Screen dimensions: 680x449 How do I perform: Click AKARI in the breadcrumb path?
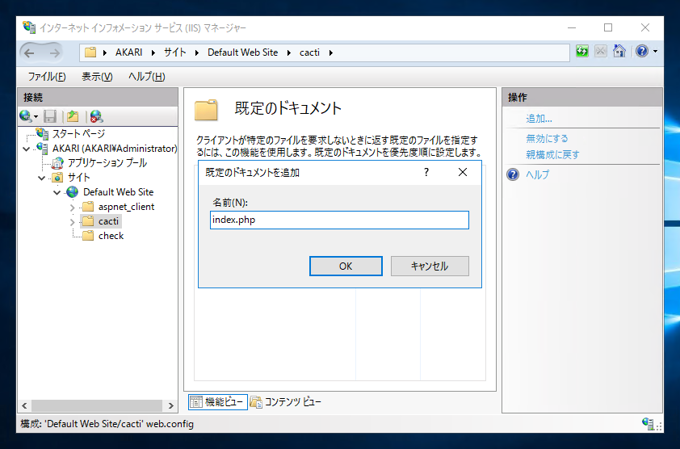[128, 52]
